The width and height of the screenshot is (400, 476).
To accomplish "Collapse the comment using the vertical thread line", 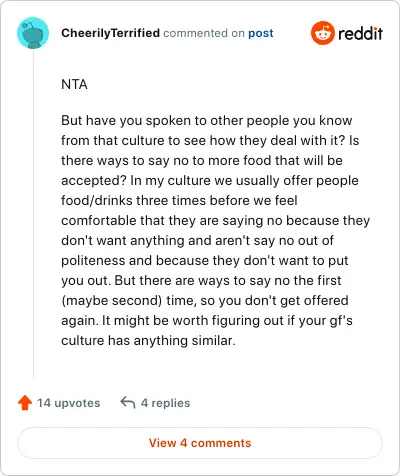I will (x=33, y=215).
